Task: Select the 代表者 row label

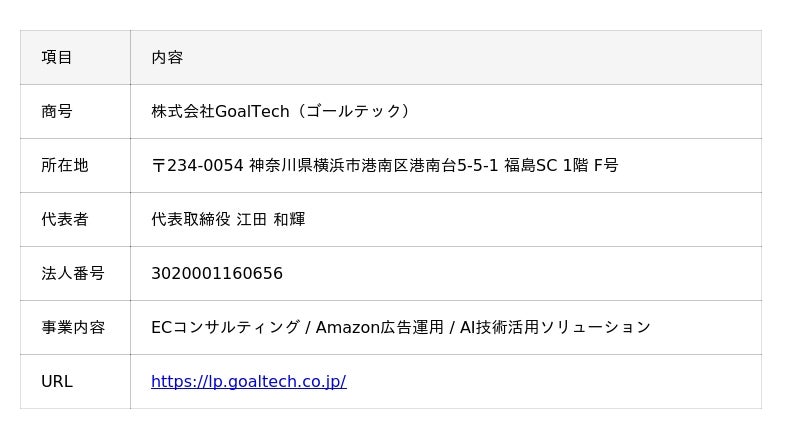Action: pos(65,220)
